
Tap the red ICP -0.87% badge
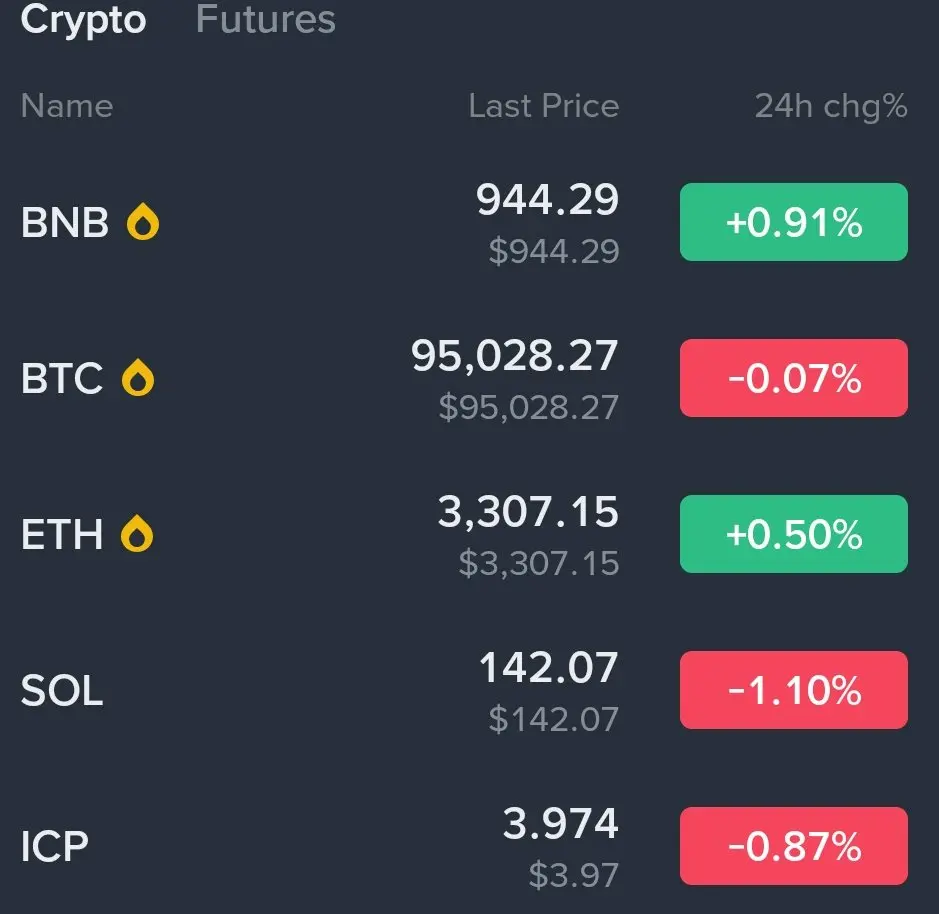click(x=793, y=846)
